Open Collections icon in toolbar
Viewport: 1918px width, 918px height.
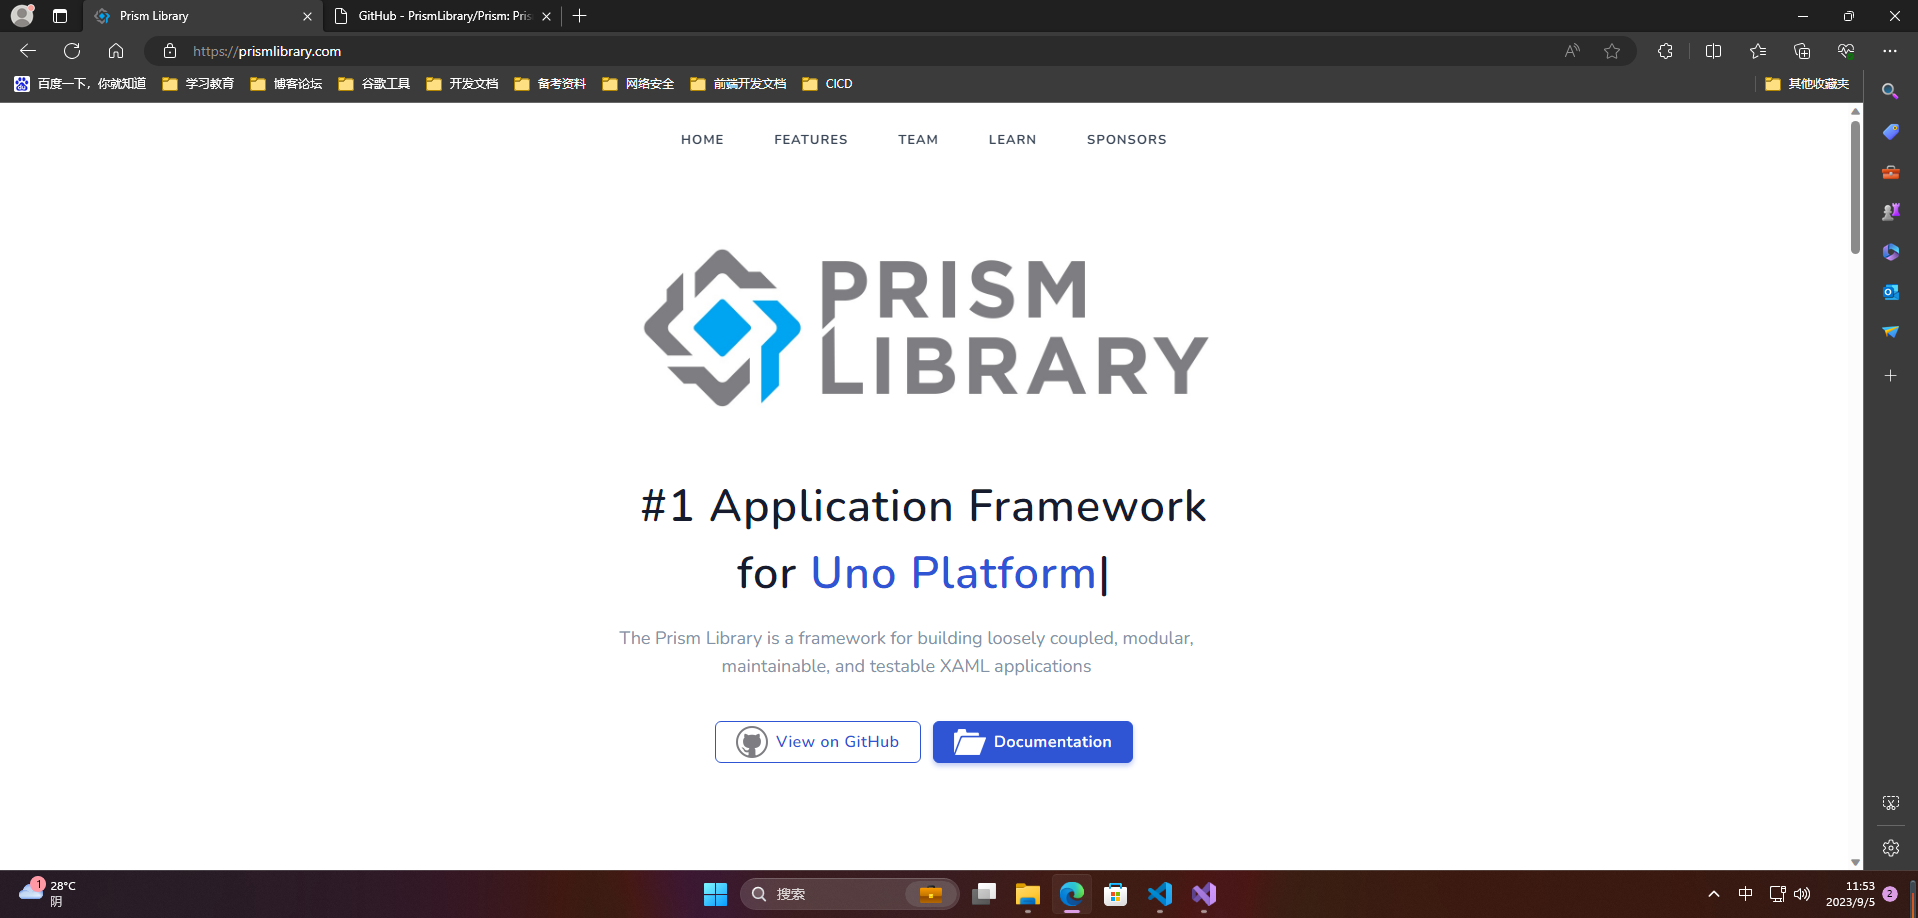point(1802,51)
